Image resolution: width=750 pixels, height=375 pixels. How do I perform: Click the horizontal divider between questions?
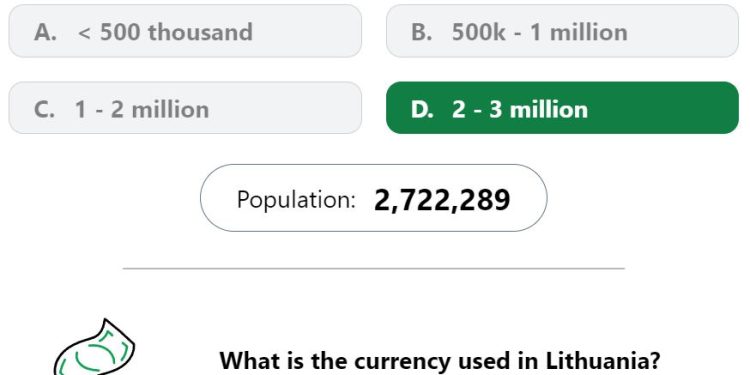pos(374,269)
